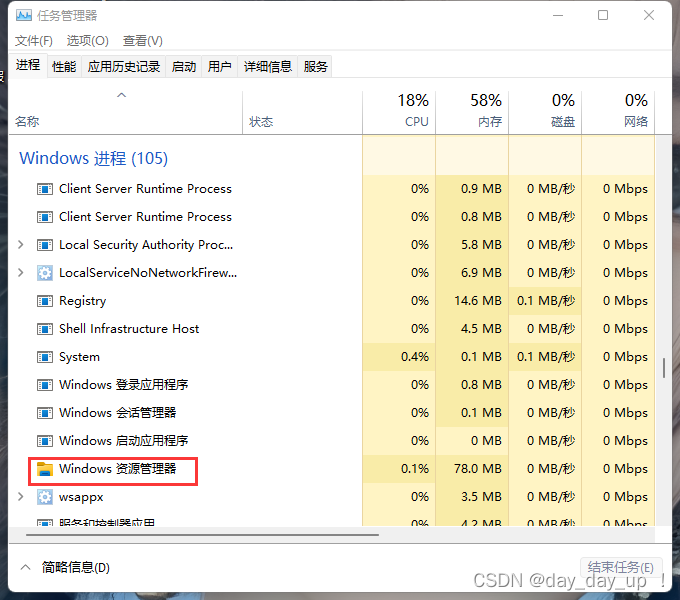Viewport: 680px width, 600px height.
Task: Click icon of first Client Server Runtime Process (0.9 MB)
Action: 45,189
